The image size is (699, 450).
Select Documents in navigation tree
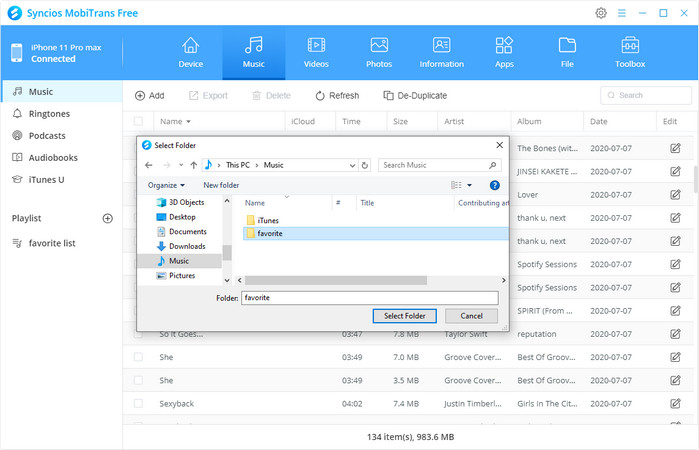coord(182,231)
